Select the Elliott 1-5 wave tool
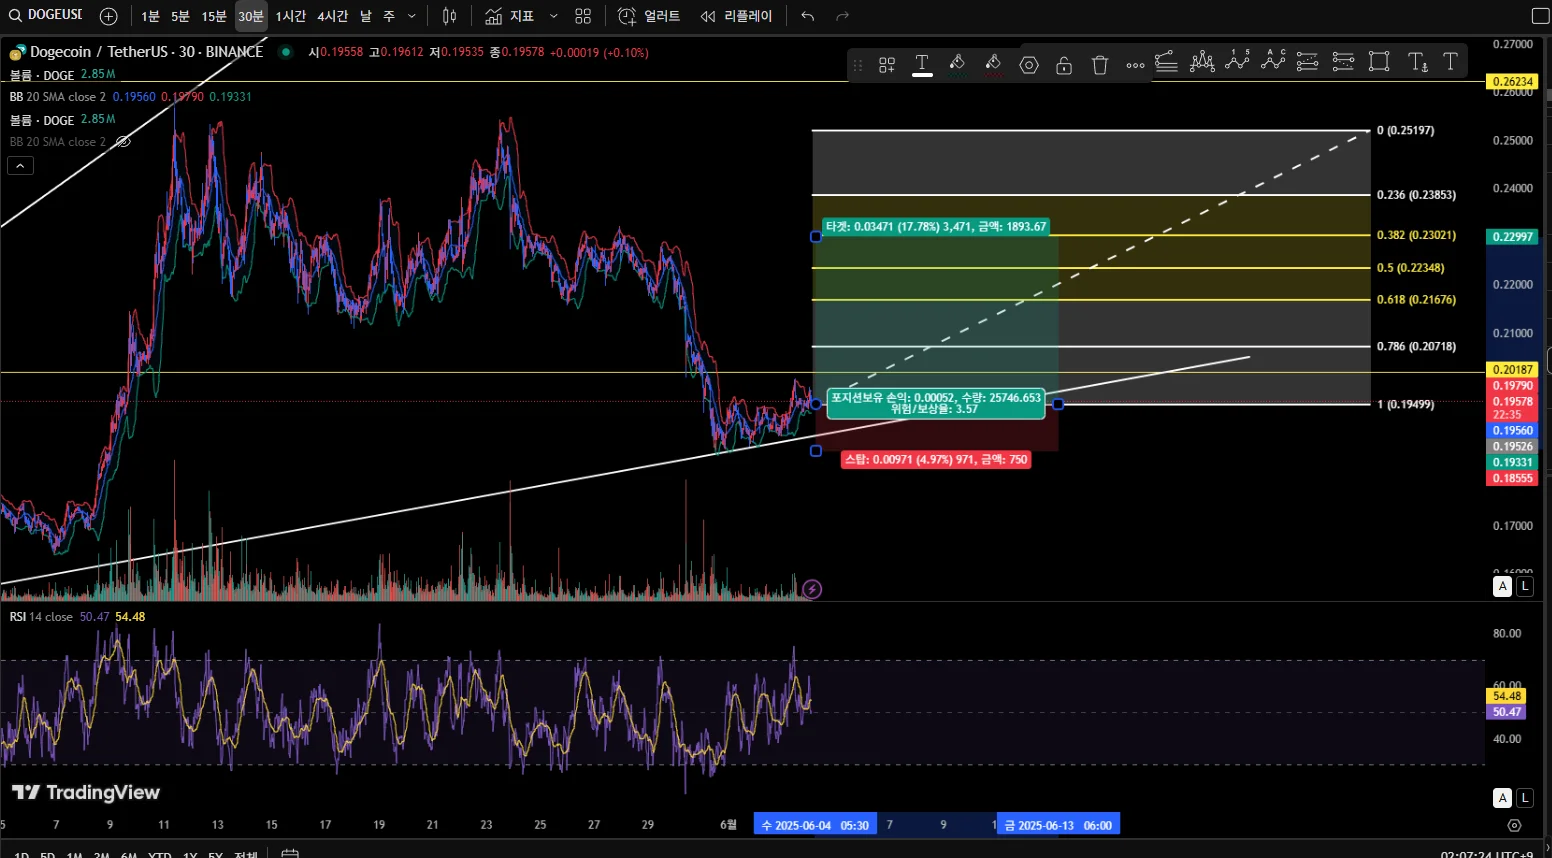 point(1238,60)
